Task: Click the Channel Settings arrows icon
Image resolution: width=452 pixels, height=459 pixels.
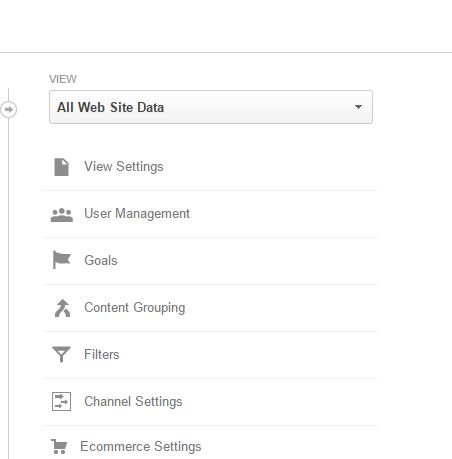Action: (x=61, y=401)
